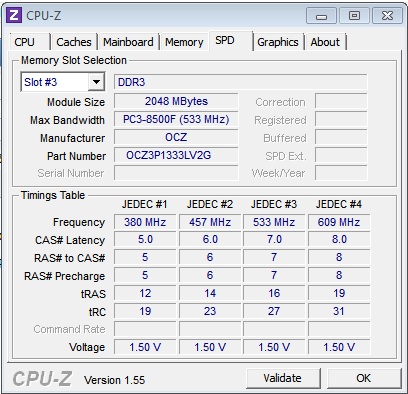Click the 457 MHz frequency cell
This screenshot has height=394, width=408.
[x=210, y=222]
